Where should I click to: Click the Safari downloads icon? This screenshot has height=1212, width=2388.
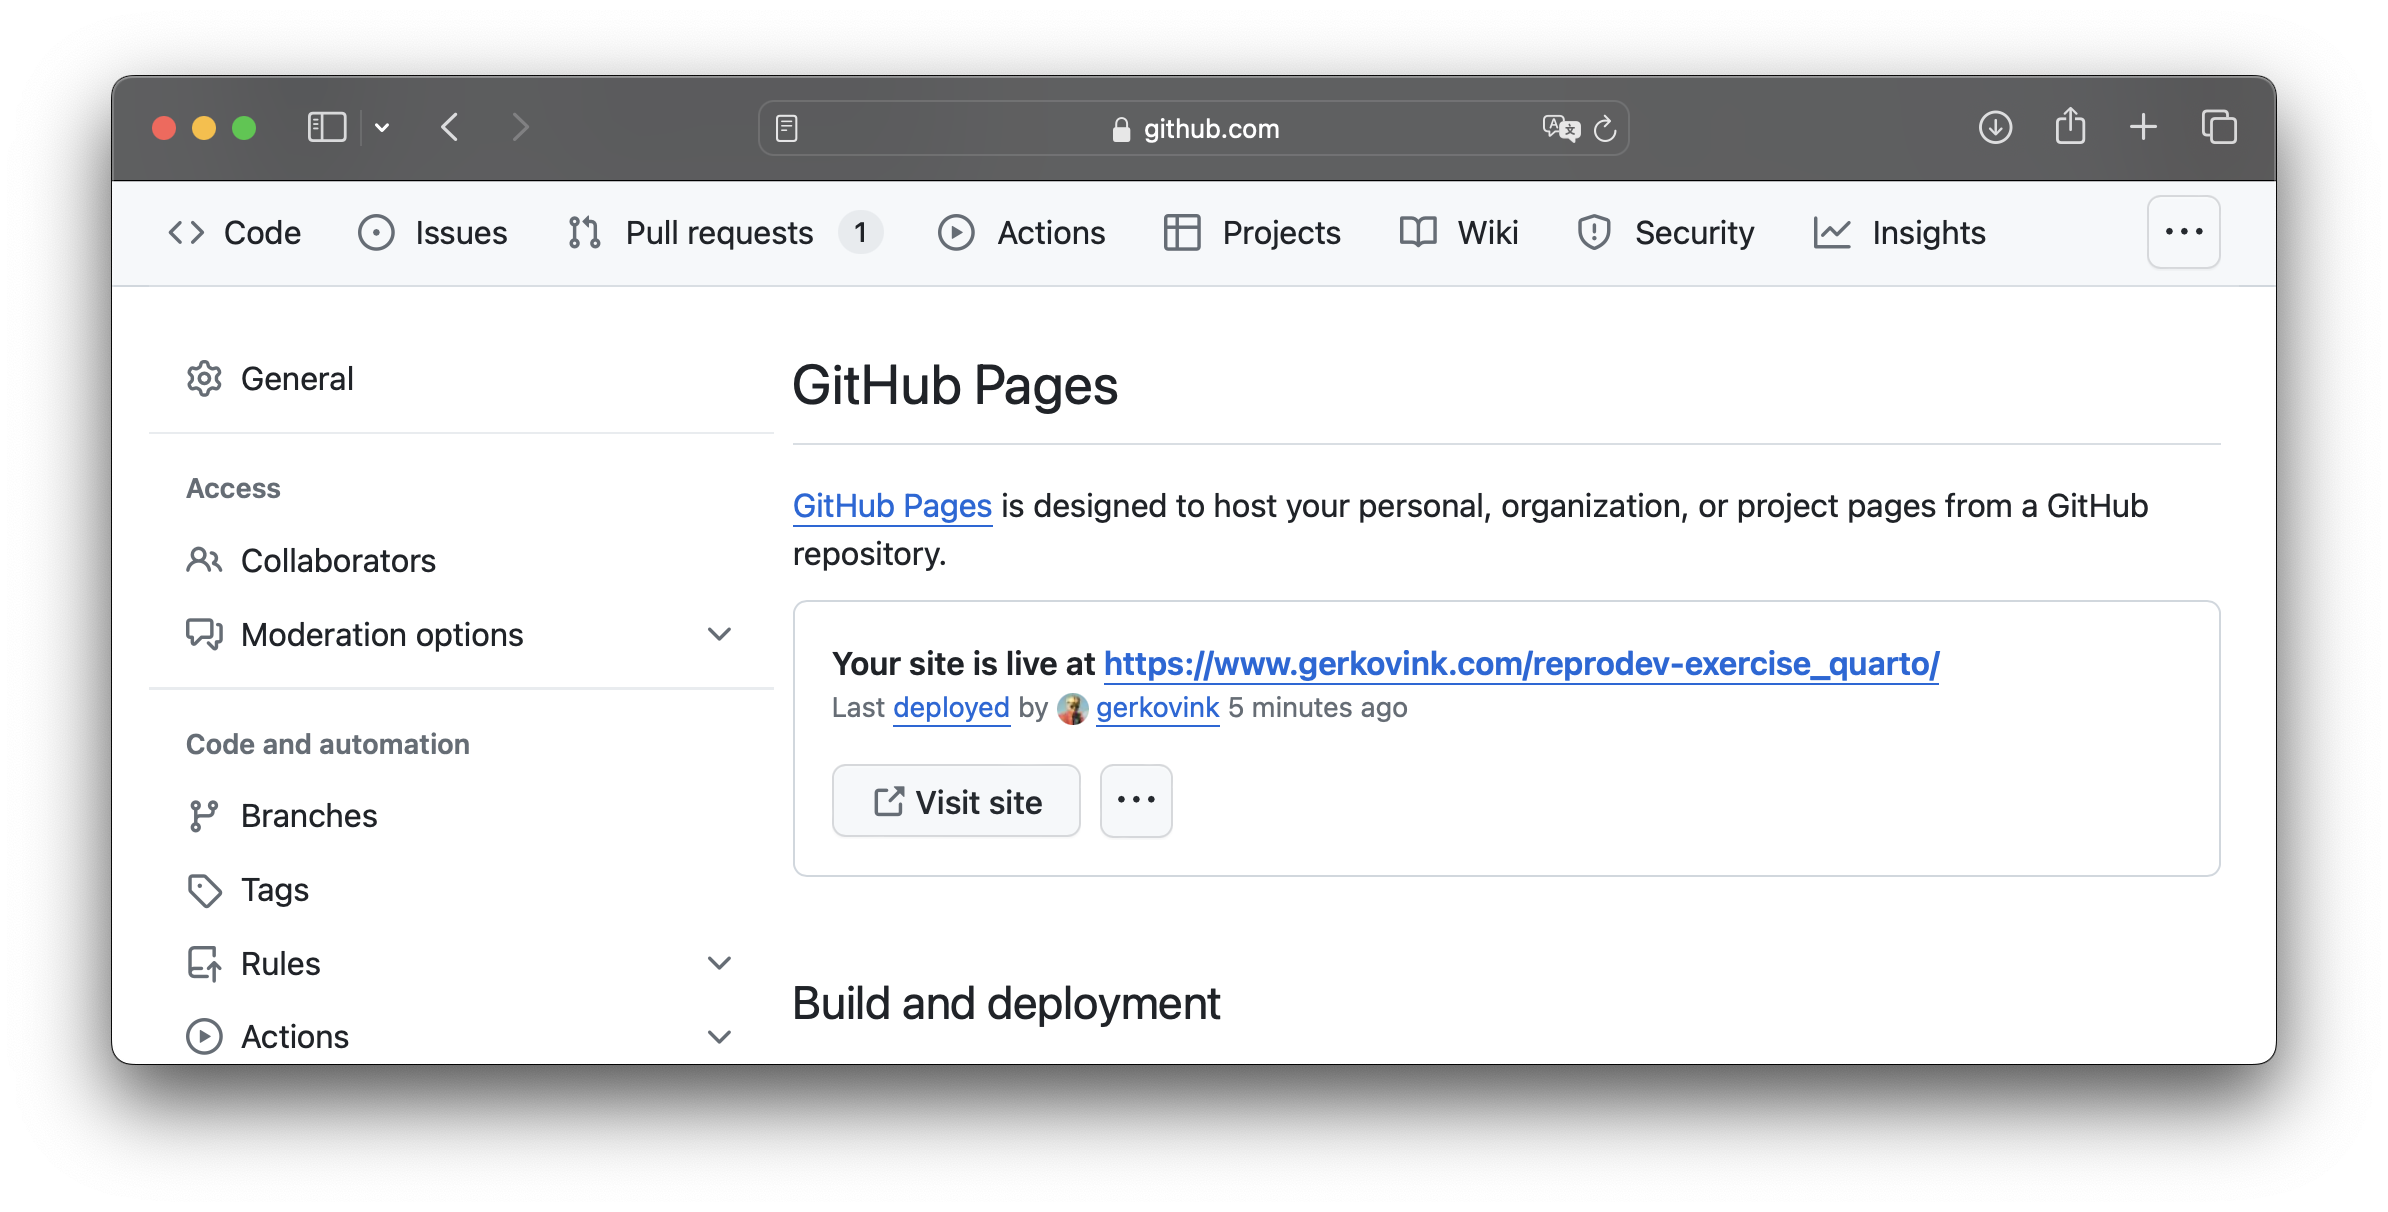click(x=1995, y=128)
